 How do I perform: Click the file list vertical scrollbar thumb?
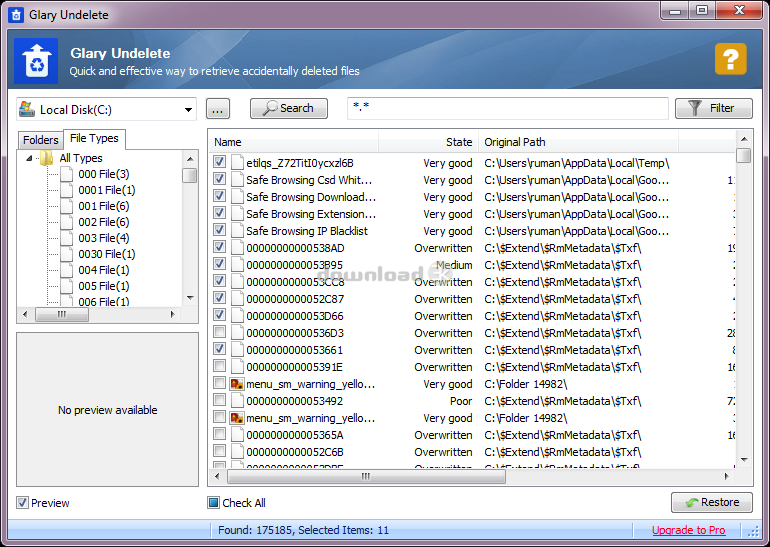pyautogui.click(x=744, y=156)
